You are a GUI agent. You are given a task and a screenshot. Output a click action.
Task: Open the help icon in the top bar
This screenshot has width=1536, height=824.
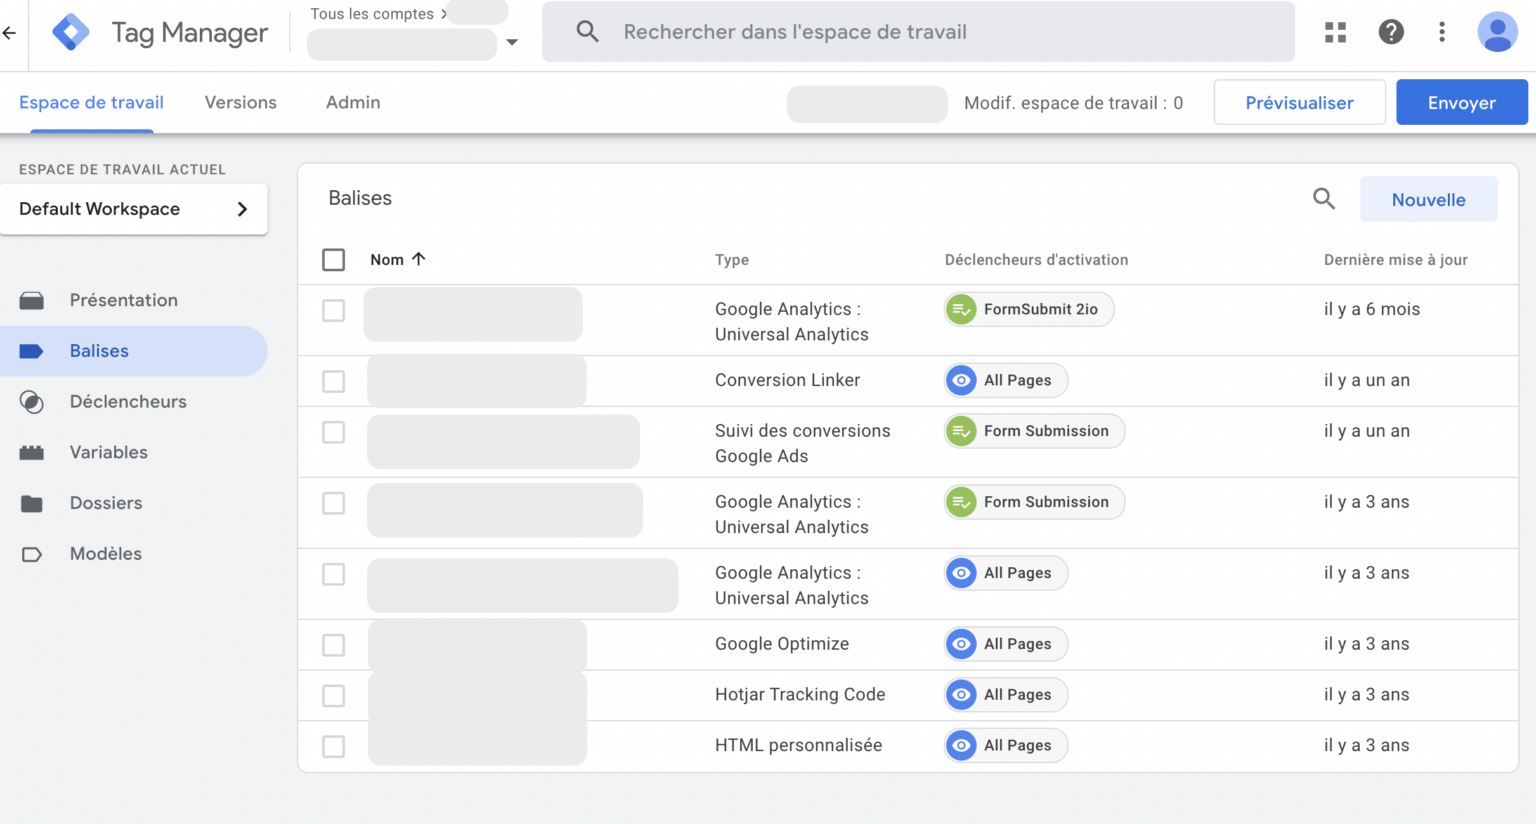tap(1391, 31)
